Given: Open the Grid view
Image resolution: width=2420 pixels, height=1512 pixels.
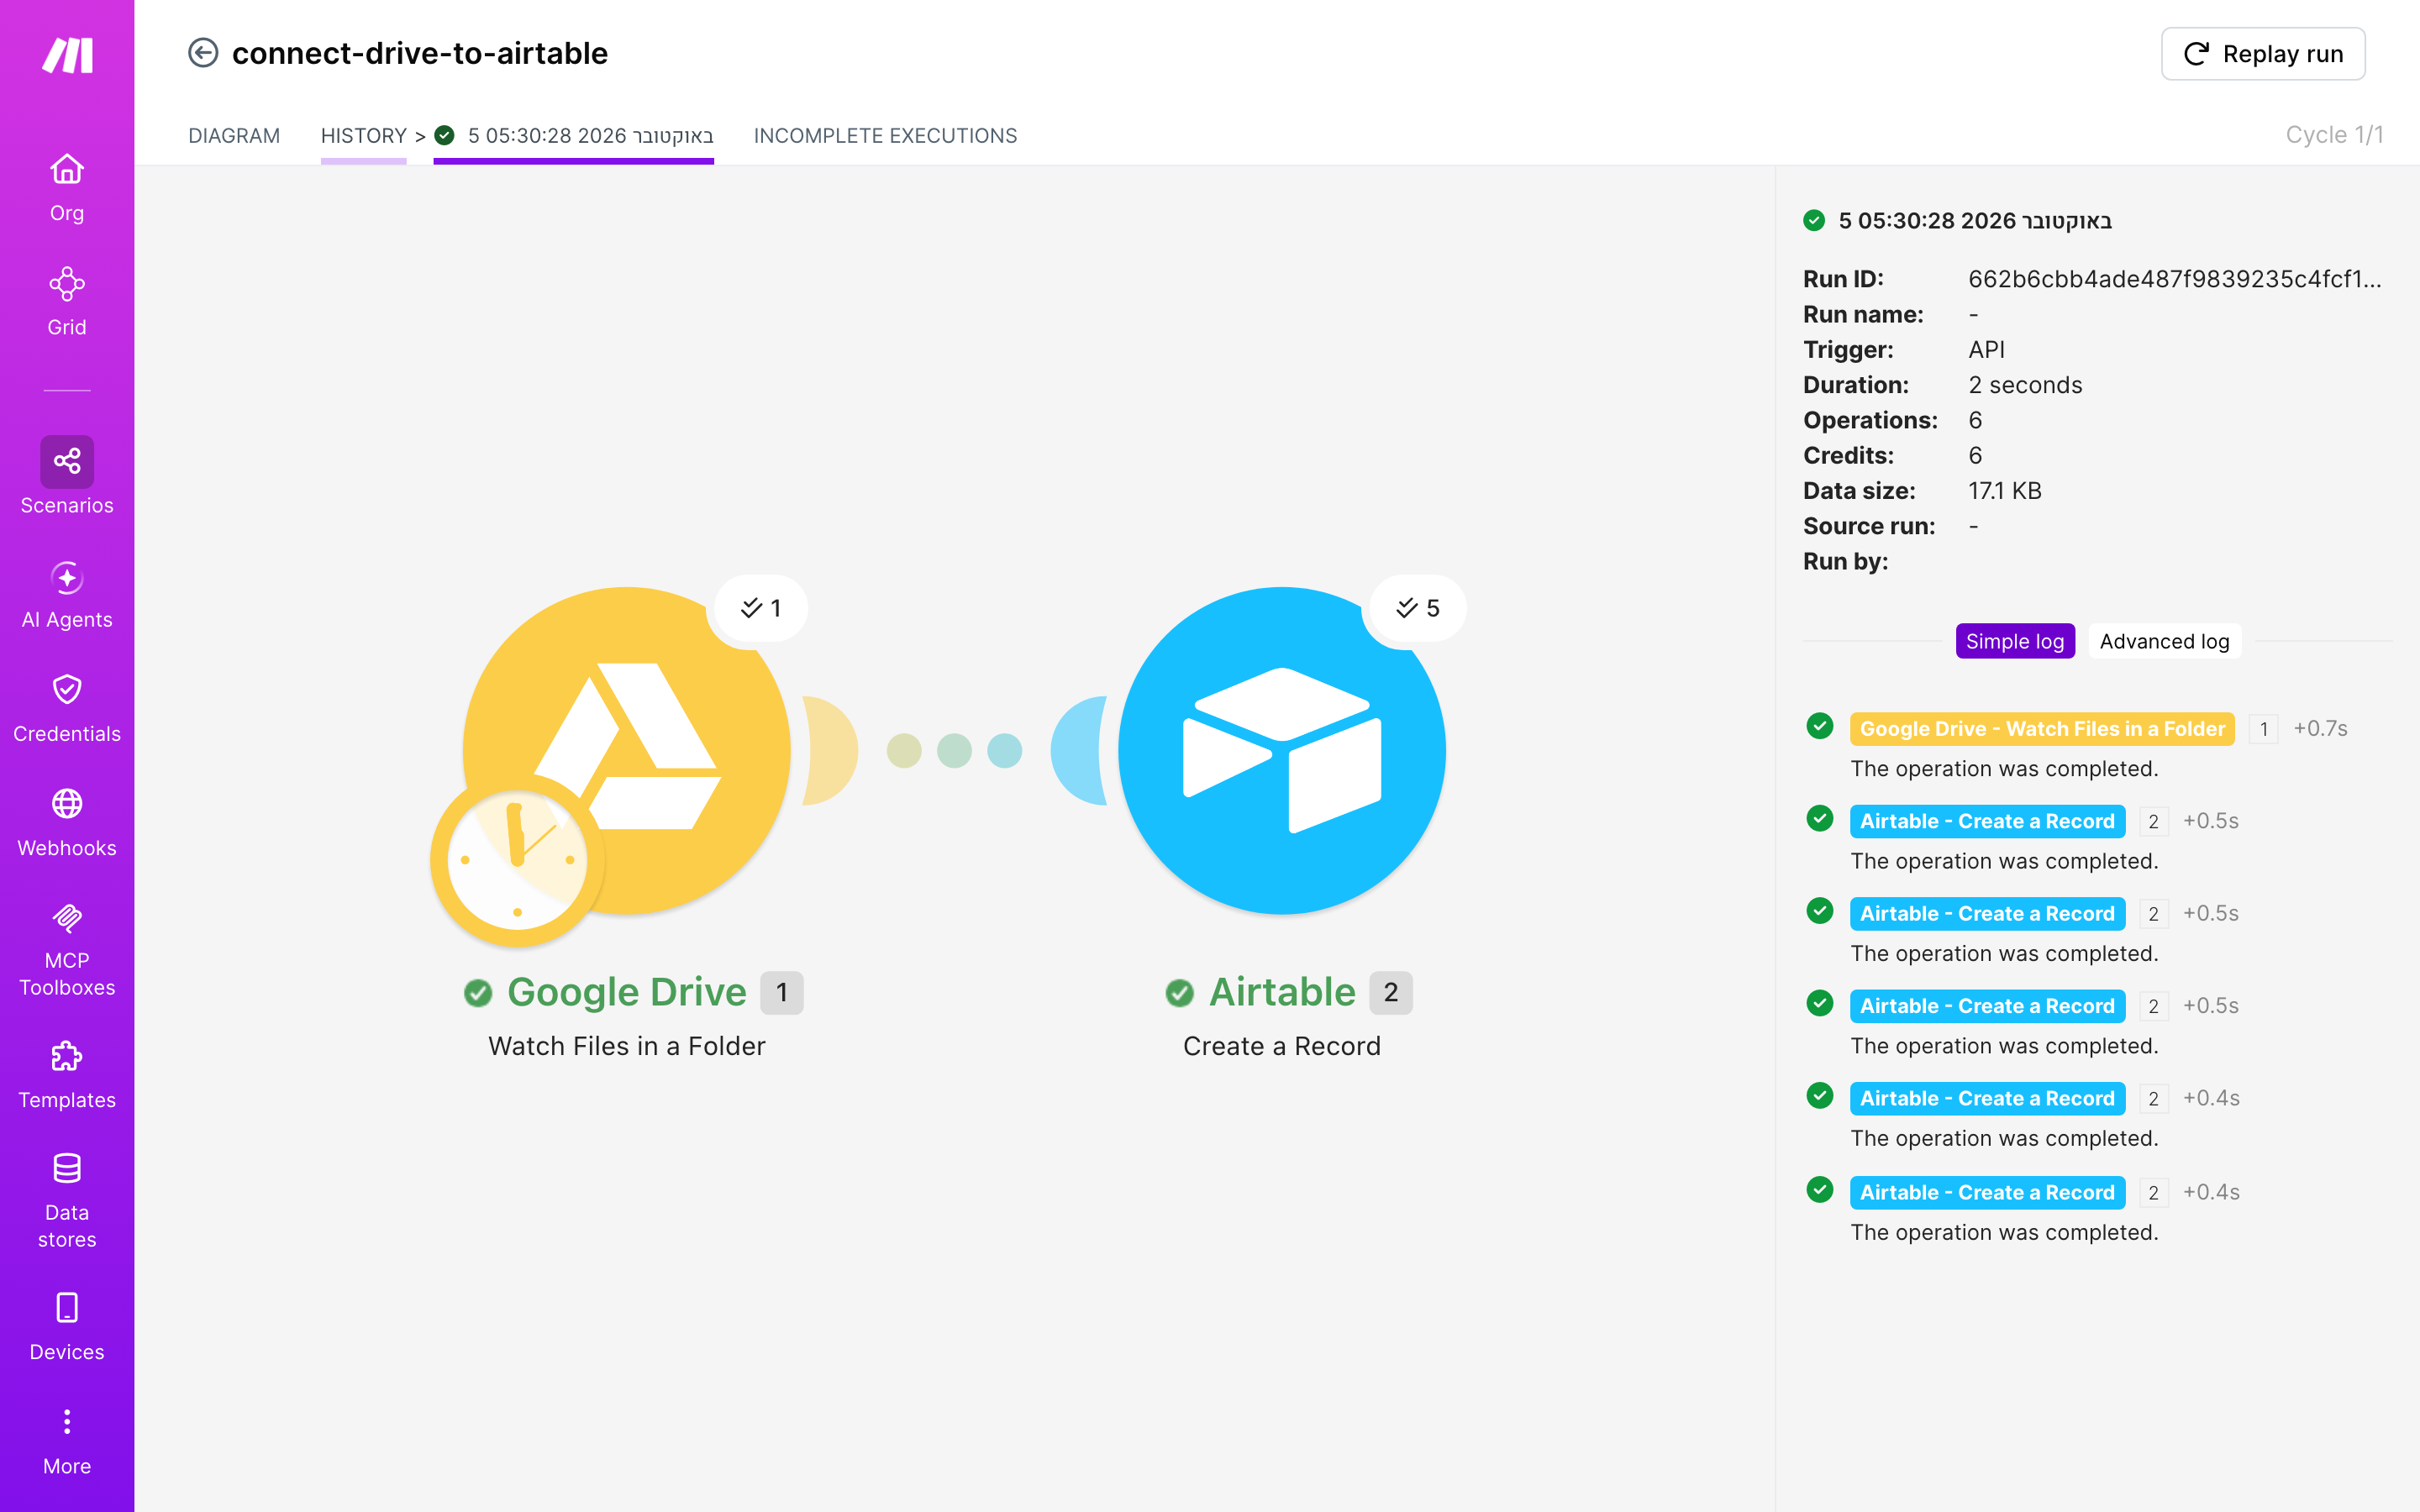Looking at the screenshot, I should (x=67, y=301).
